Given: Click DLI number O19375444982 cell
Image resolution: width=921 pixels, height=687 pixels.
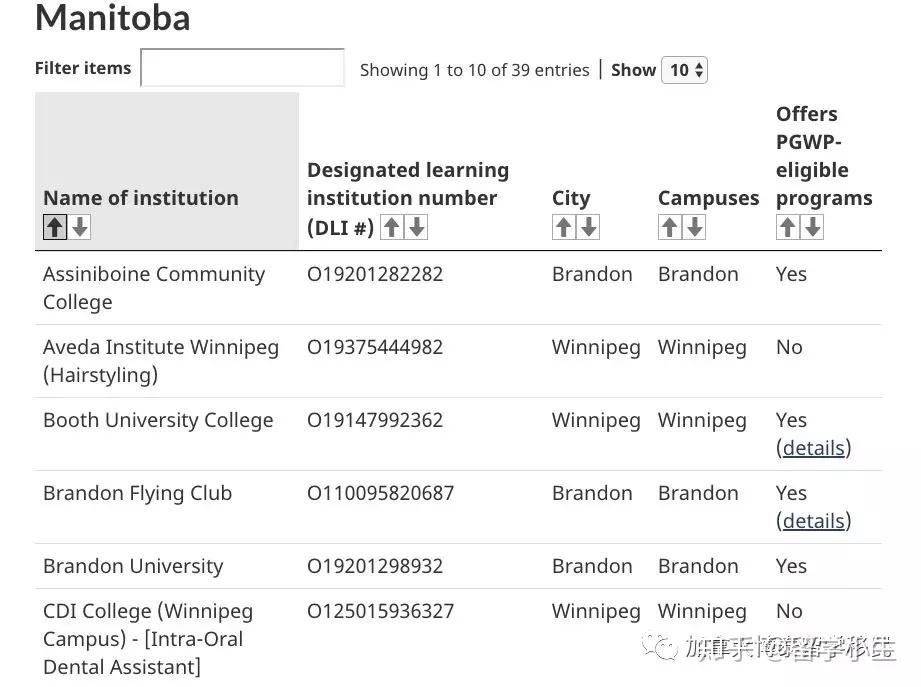Looking at the screenshot, I should tap(375, 347).
